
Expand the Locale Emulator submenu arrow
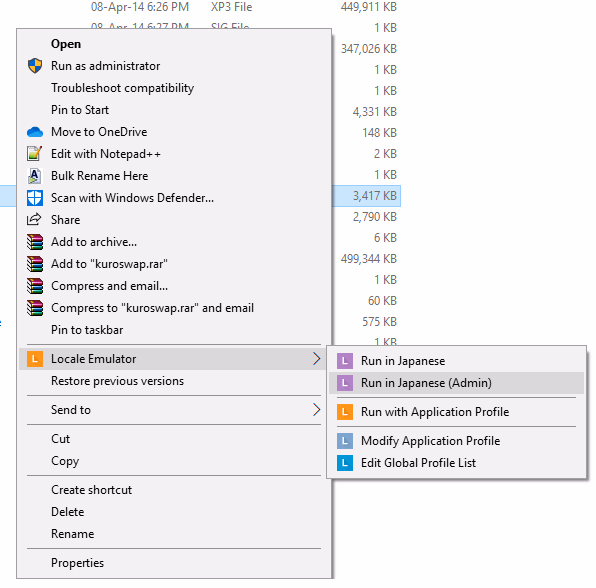[x=316, y=358]
